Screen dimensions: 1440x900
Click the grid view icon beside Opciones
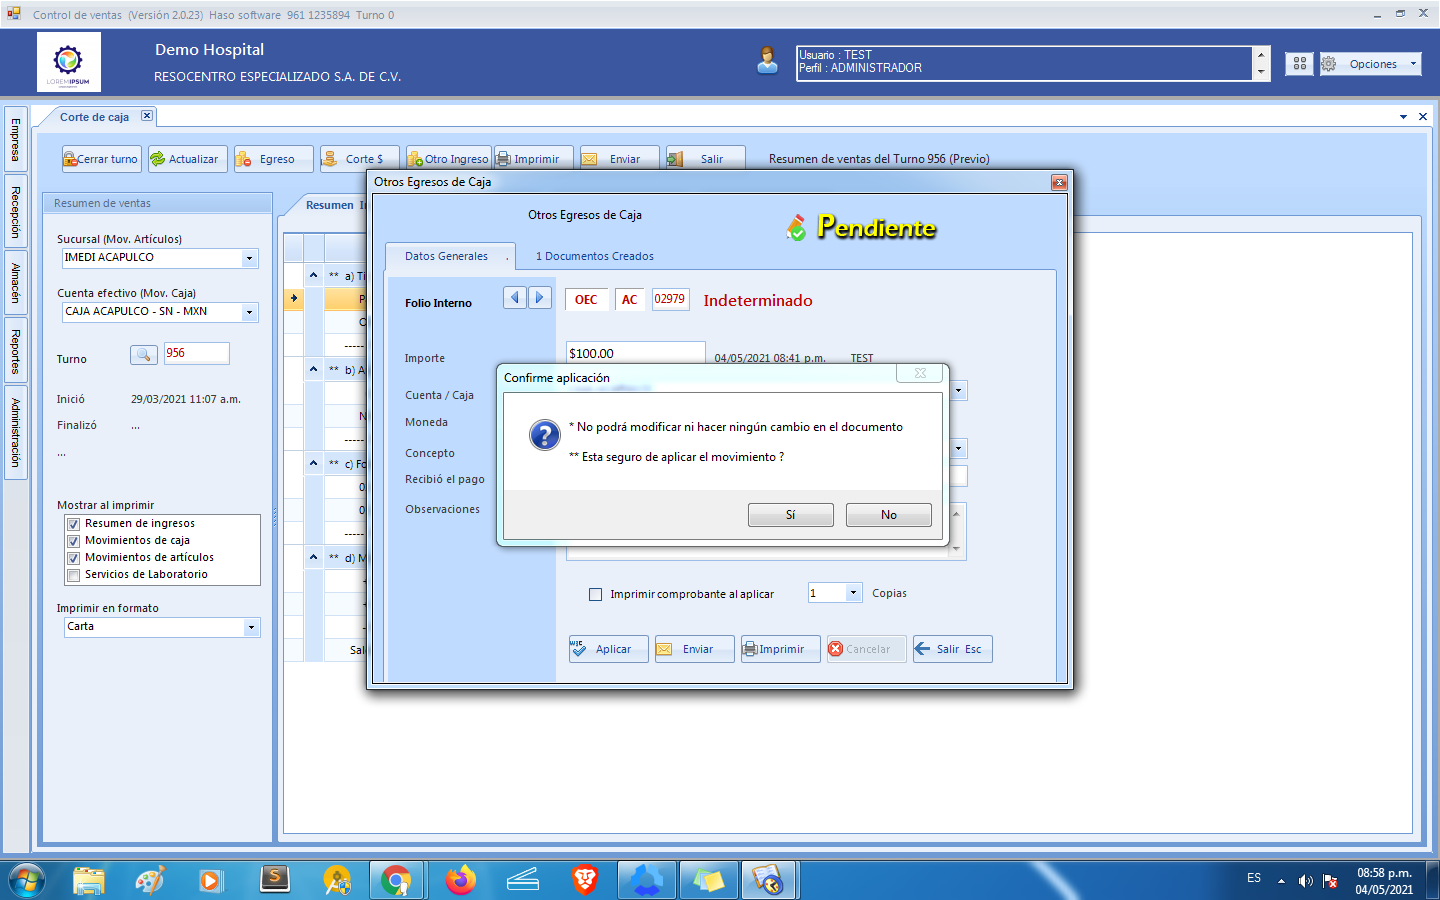(x=1299, y=63)
